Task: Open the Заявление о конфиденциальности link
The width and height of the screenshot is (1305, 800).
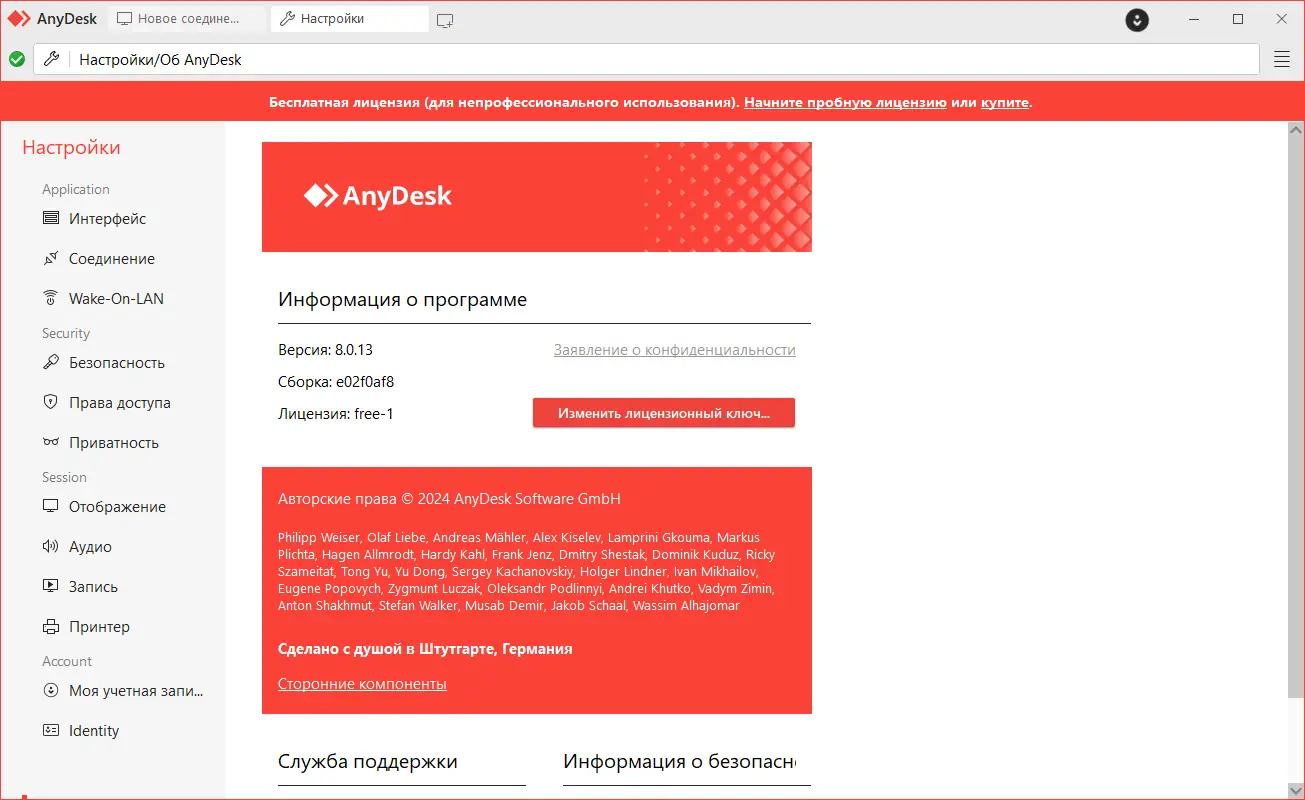Action: click(675, 350)
